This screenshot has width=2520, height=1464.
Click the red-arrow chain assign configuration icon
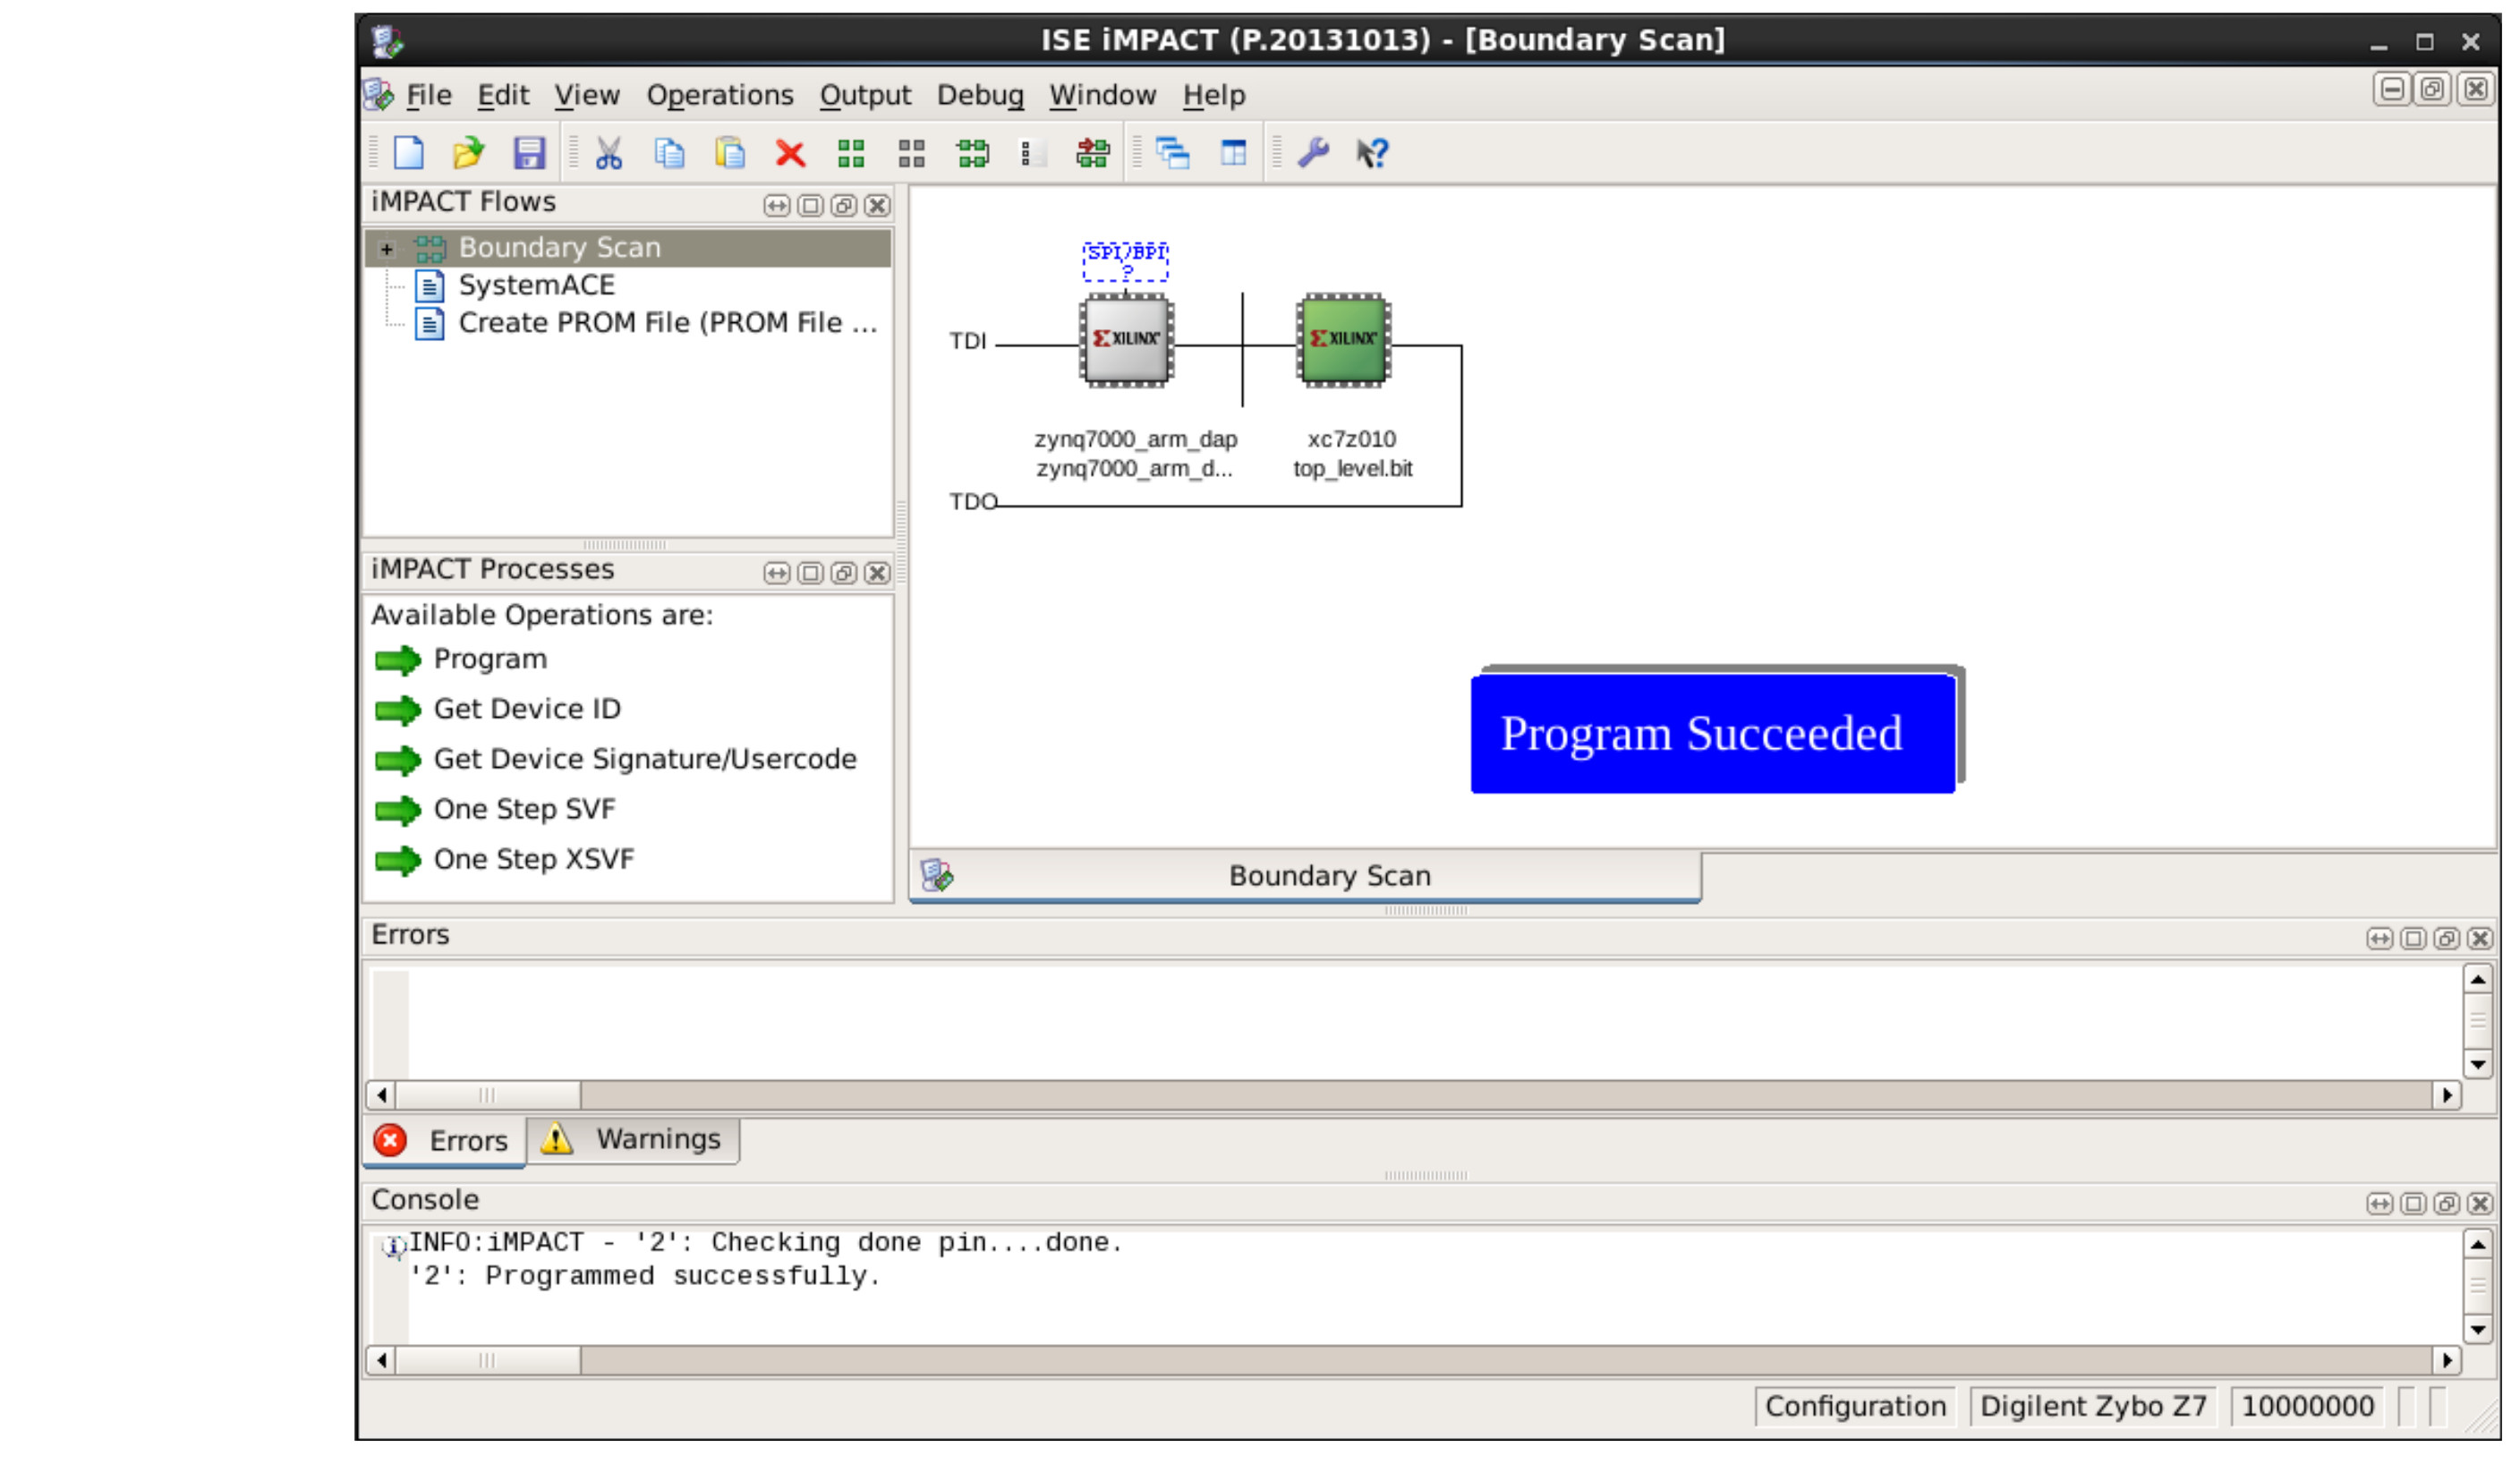pos(1093,154)
